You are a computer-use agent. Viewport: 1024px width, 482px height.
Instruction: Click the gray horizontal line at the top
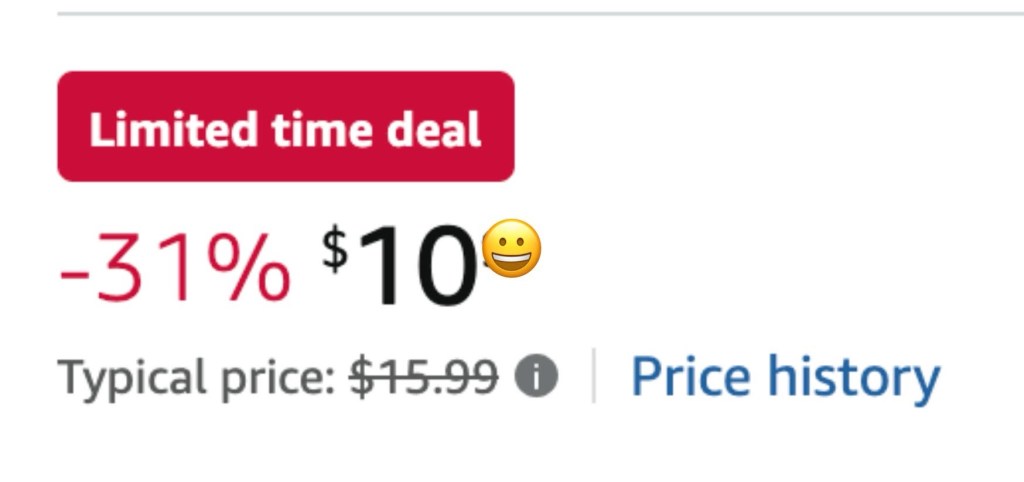coord(540,13)
